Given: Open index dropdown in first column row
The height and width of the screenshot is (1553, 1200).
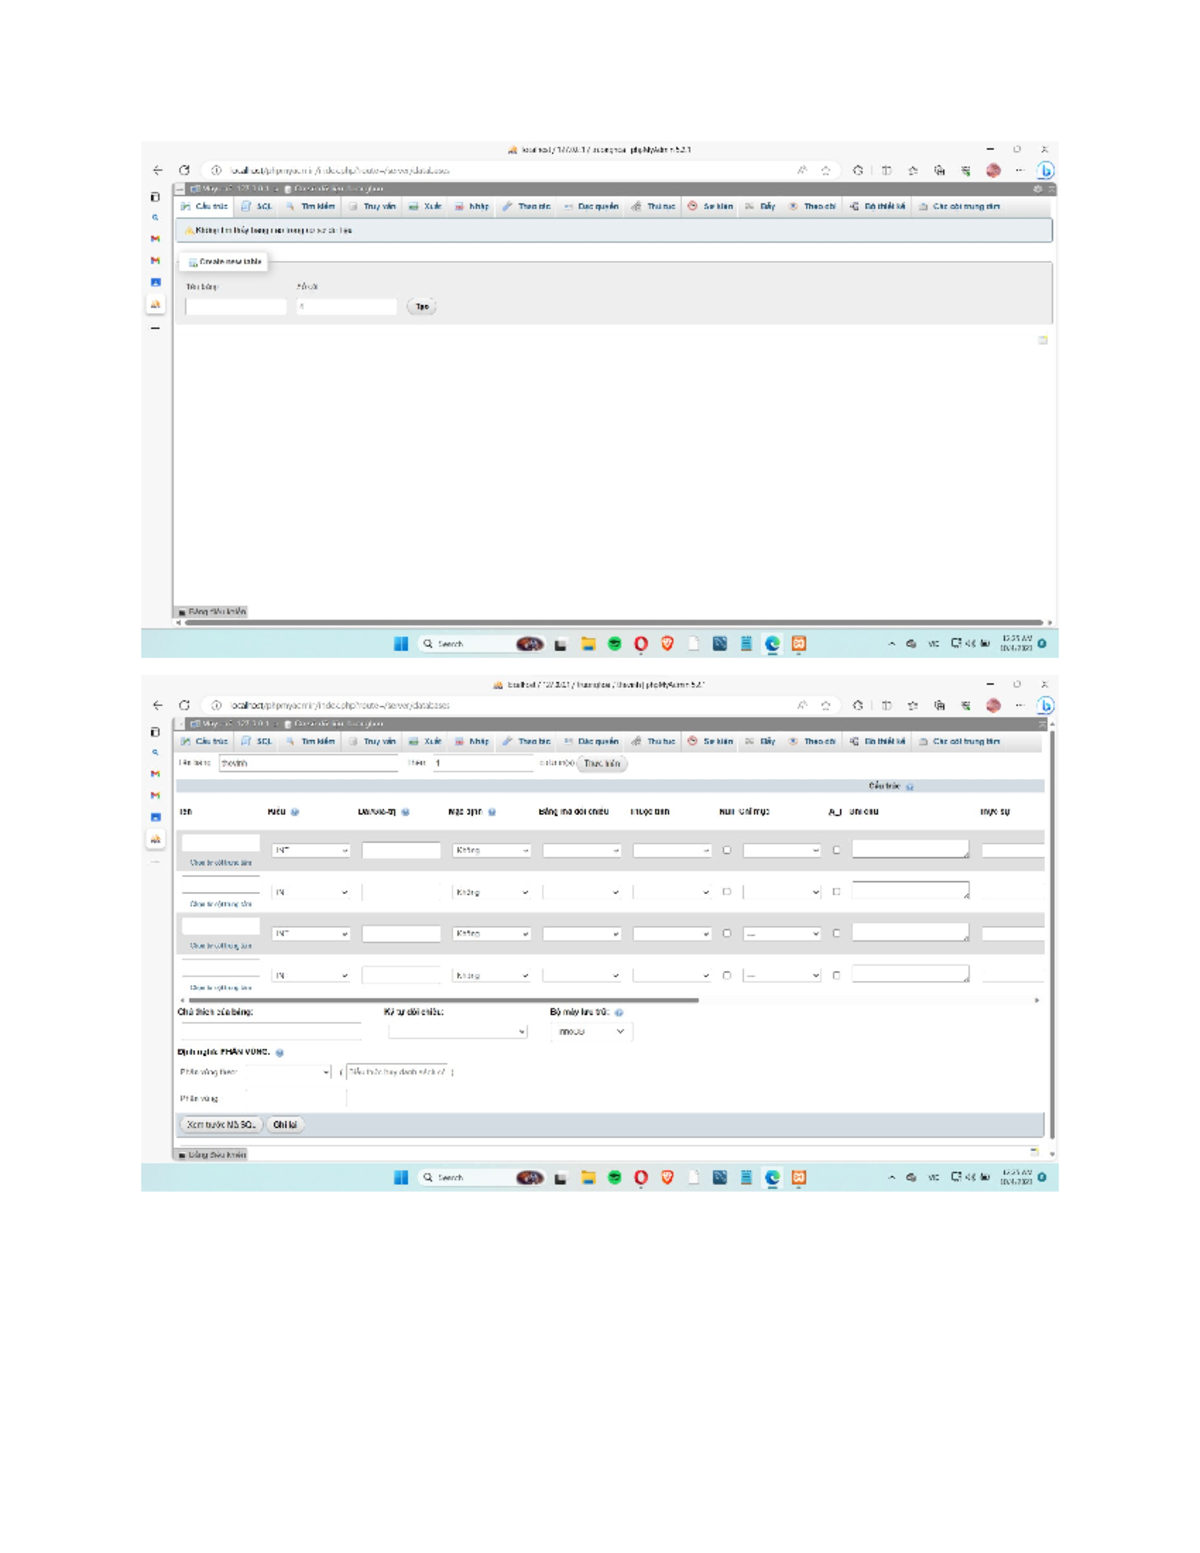Looking at the screenshot, I should tap(782, 851).
